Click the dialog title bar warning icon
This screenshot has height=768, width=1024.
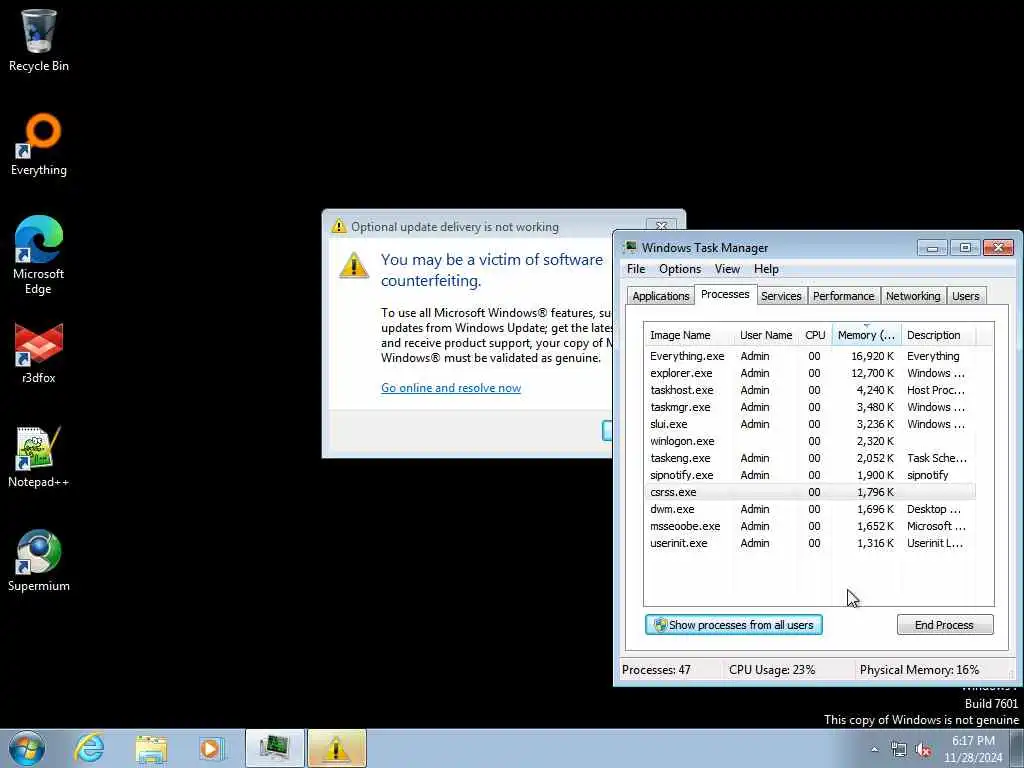tap(339, 226)
